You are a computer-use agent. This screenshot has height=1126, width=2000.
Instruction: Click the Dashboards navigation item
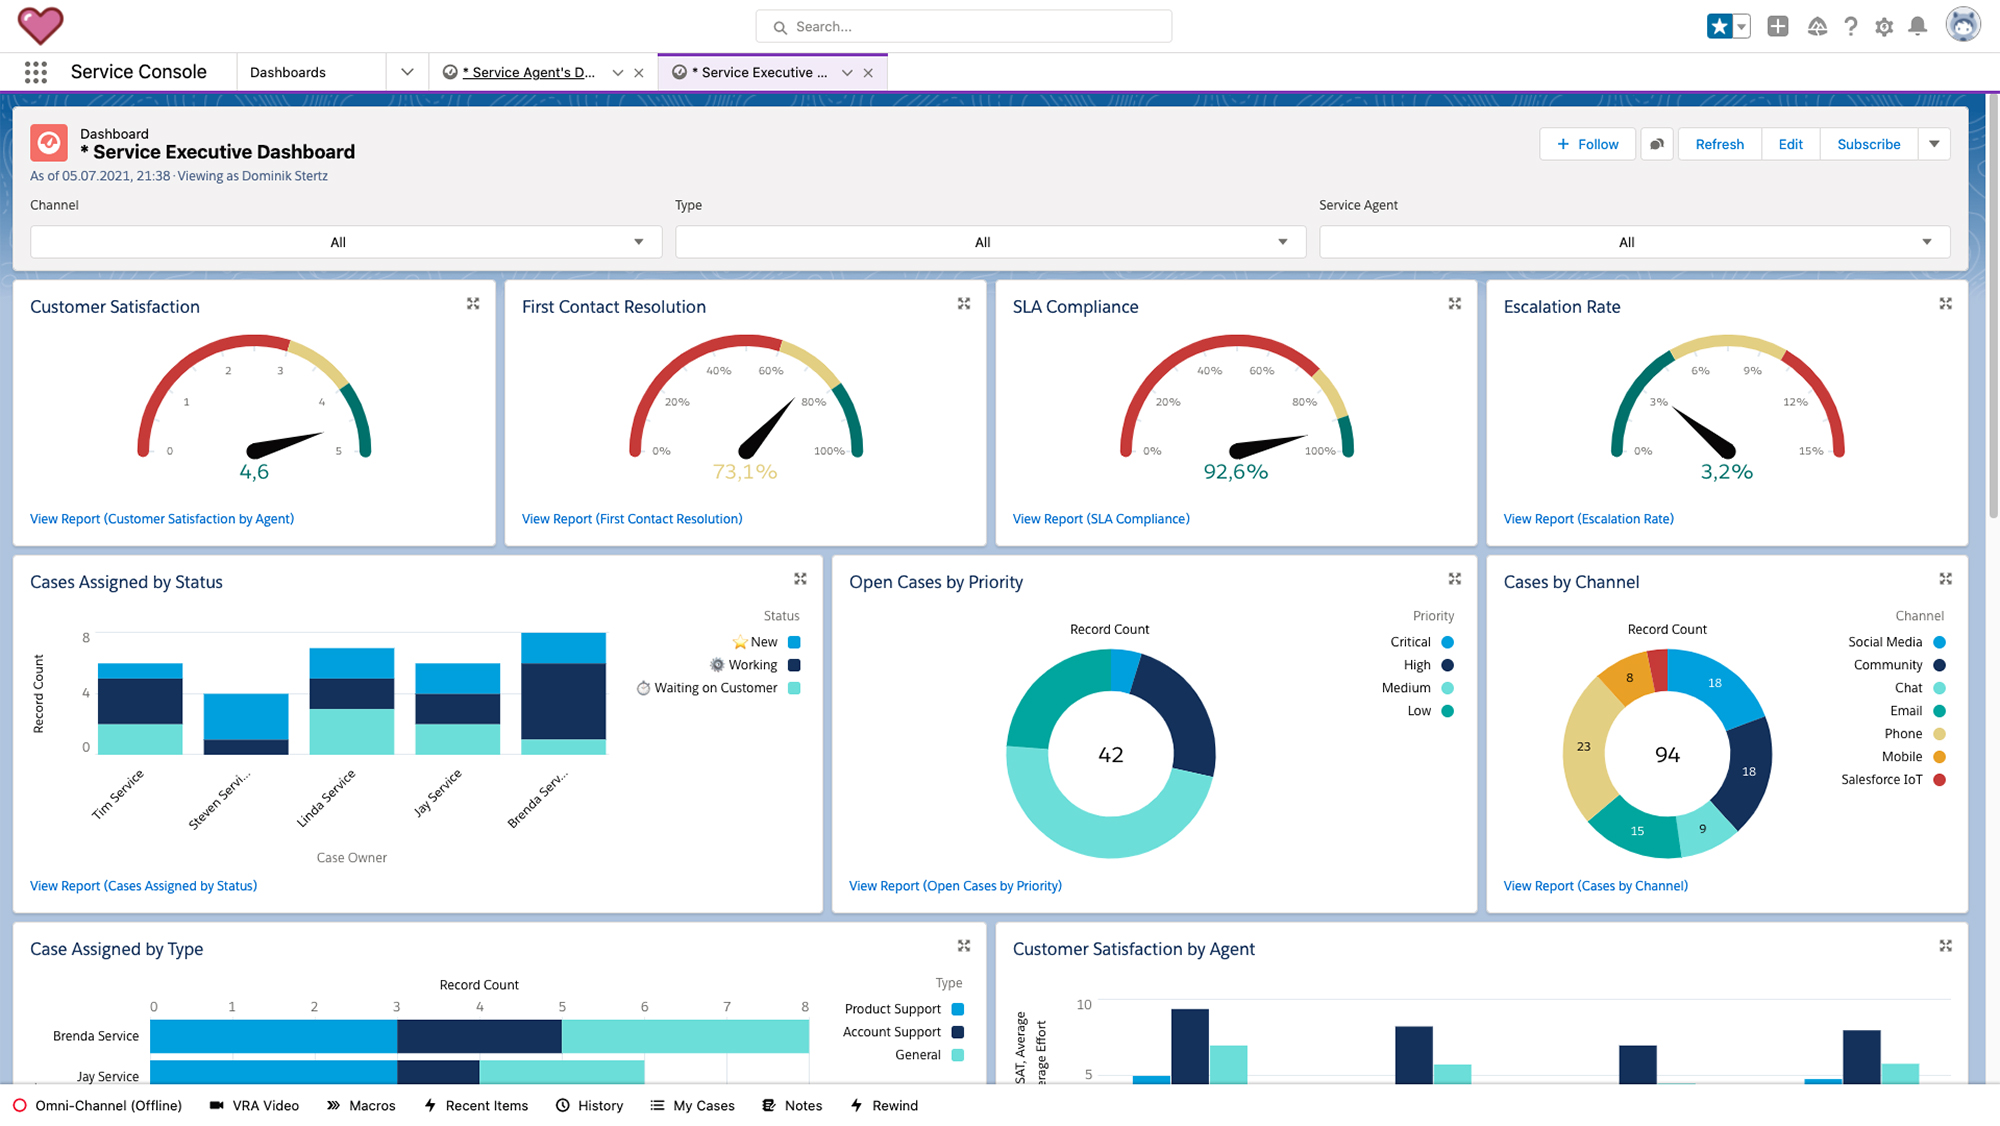tap(288, 72)
